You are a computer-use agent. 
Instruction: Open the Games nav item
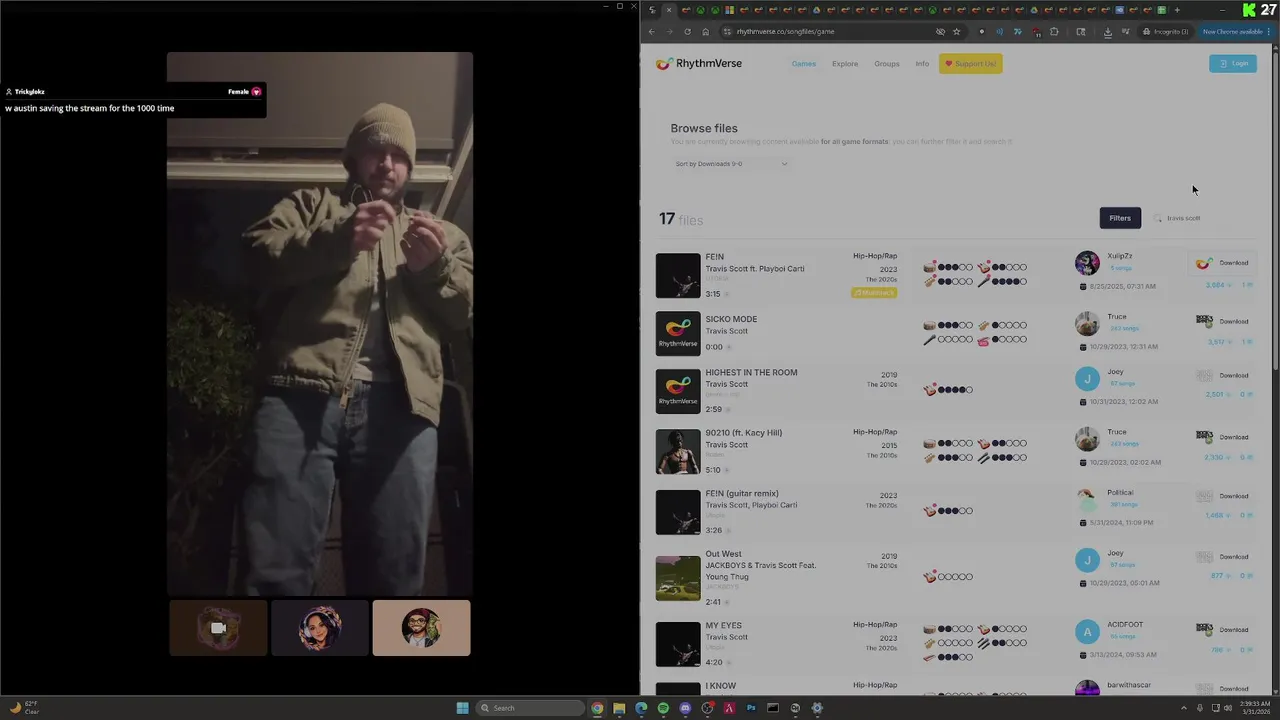tap(804, 64)
